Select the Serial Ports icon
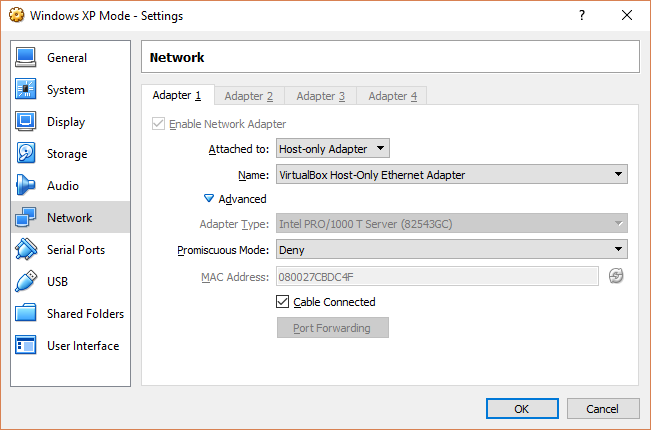 click(27, 250)
